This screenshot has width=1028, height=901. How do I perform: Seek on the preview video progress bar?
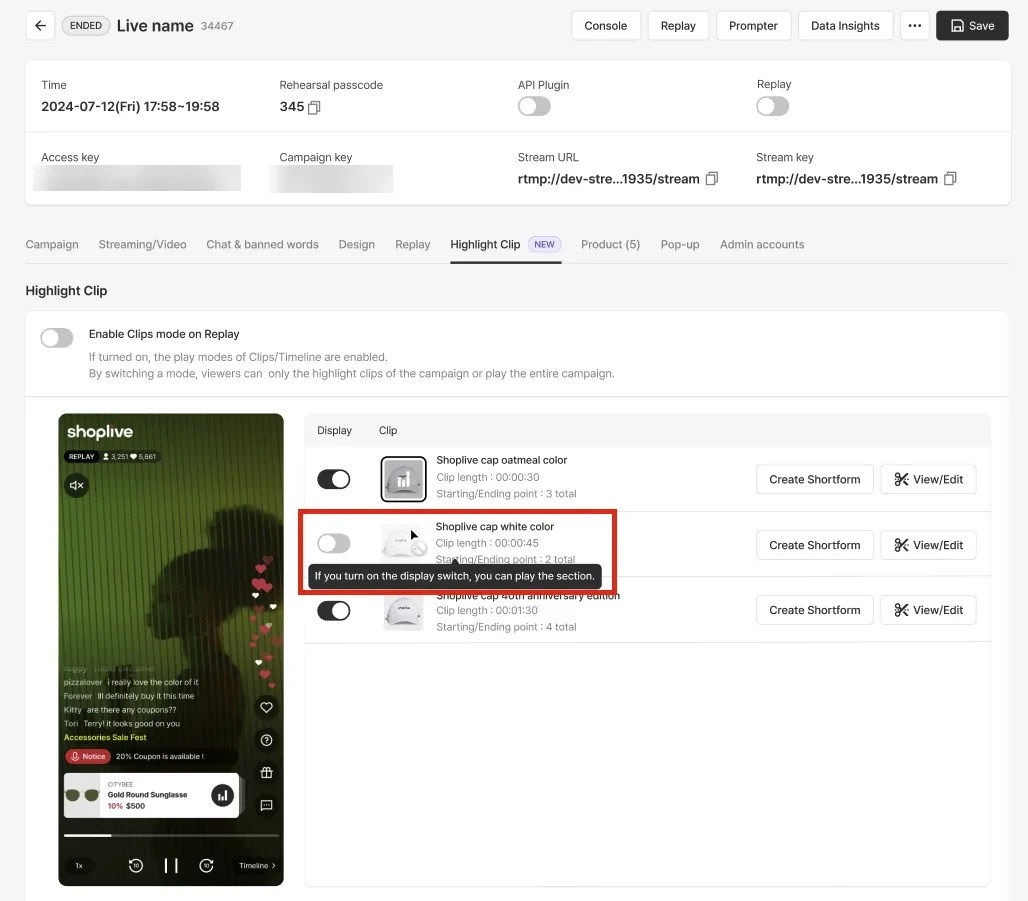click(171, 835)
